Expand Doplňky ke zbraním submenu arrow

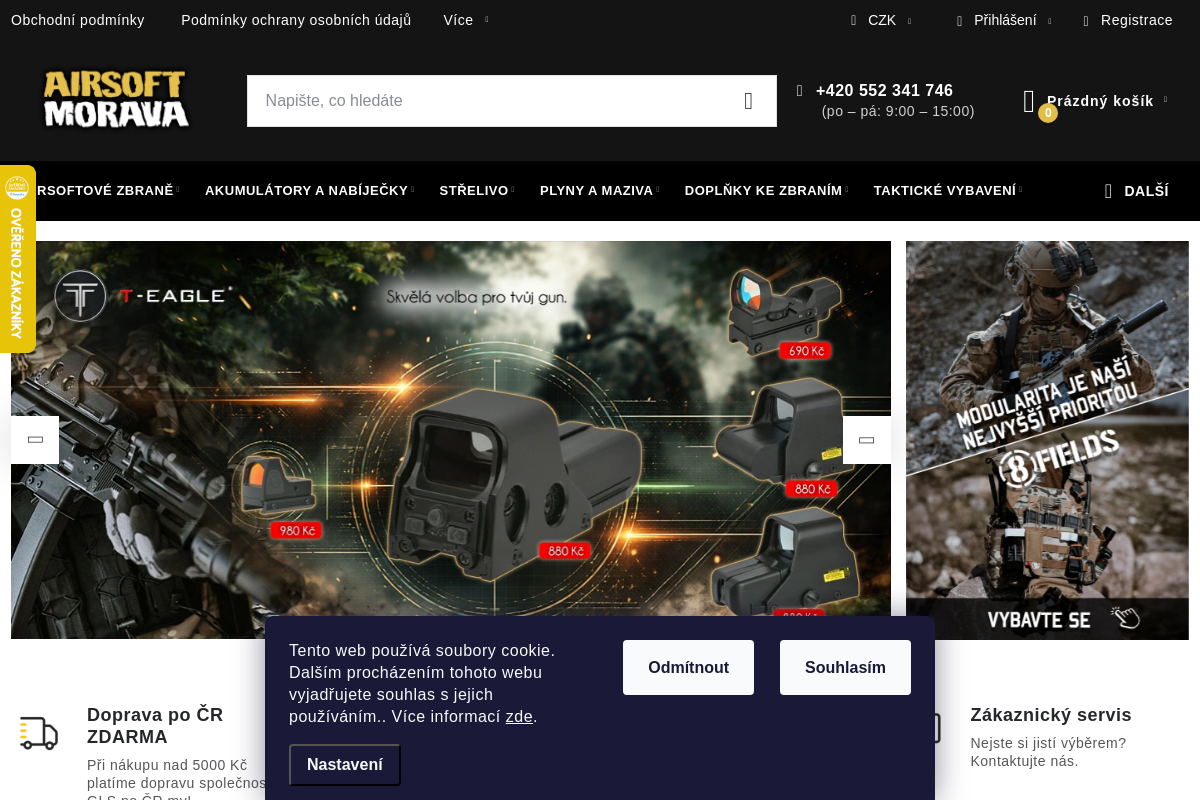(x=847, y=190)
